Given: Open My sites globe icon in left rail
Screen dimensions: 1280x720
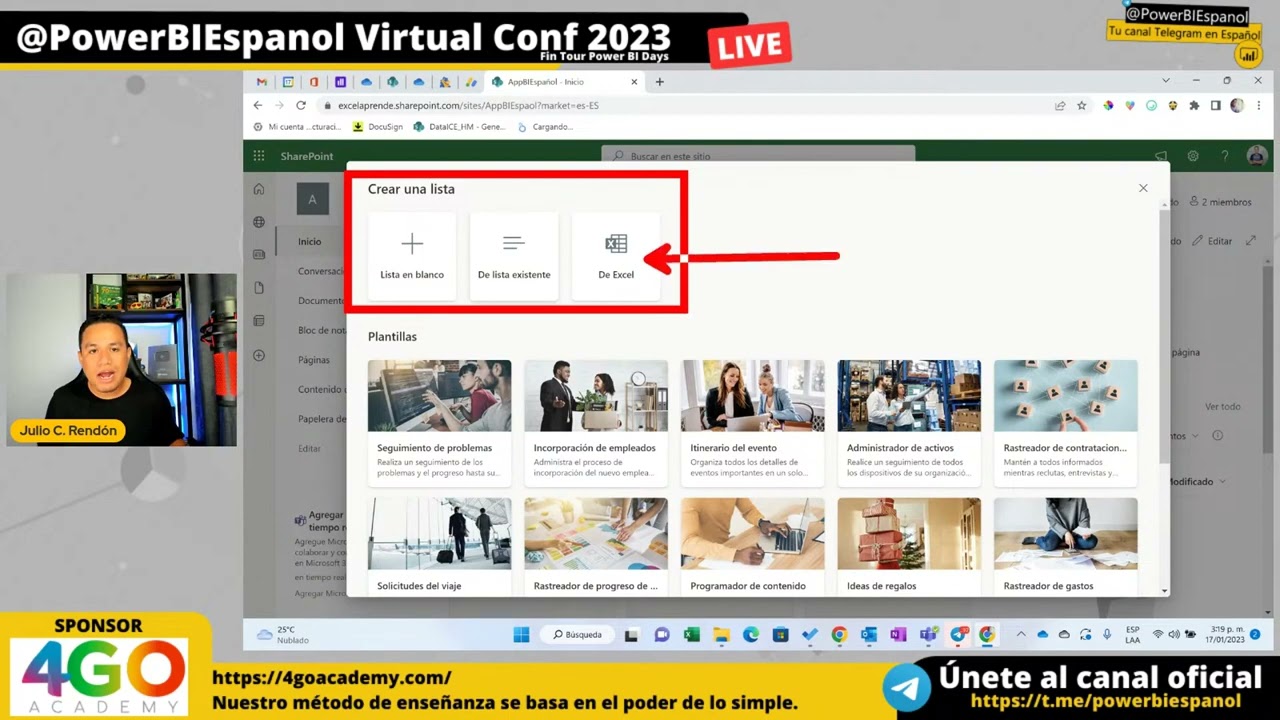Looking at the screenshot, I should tap(259, 222).
